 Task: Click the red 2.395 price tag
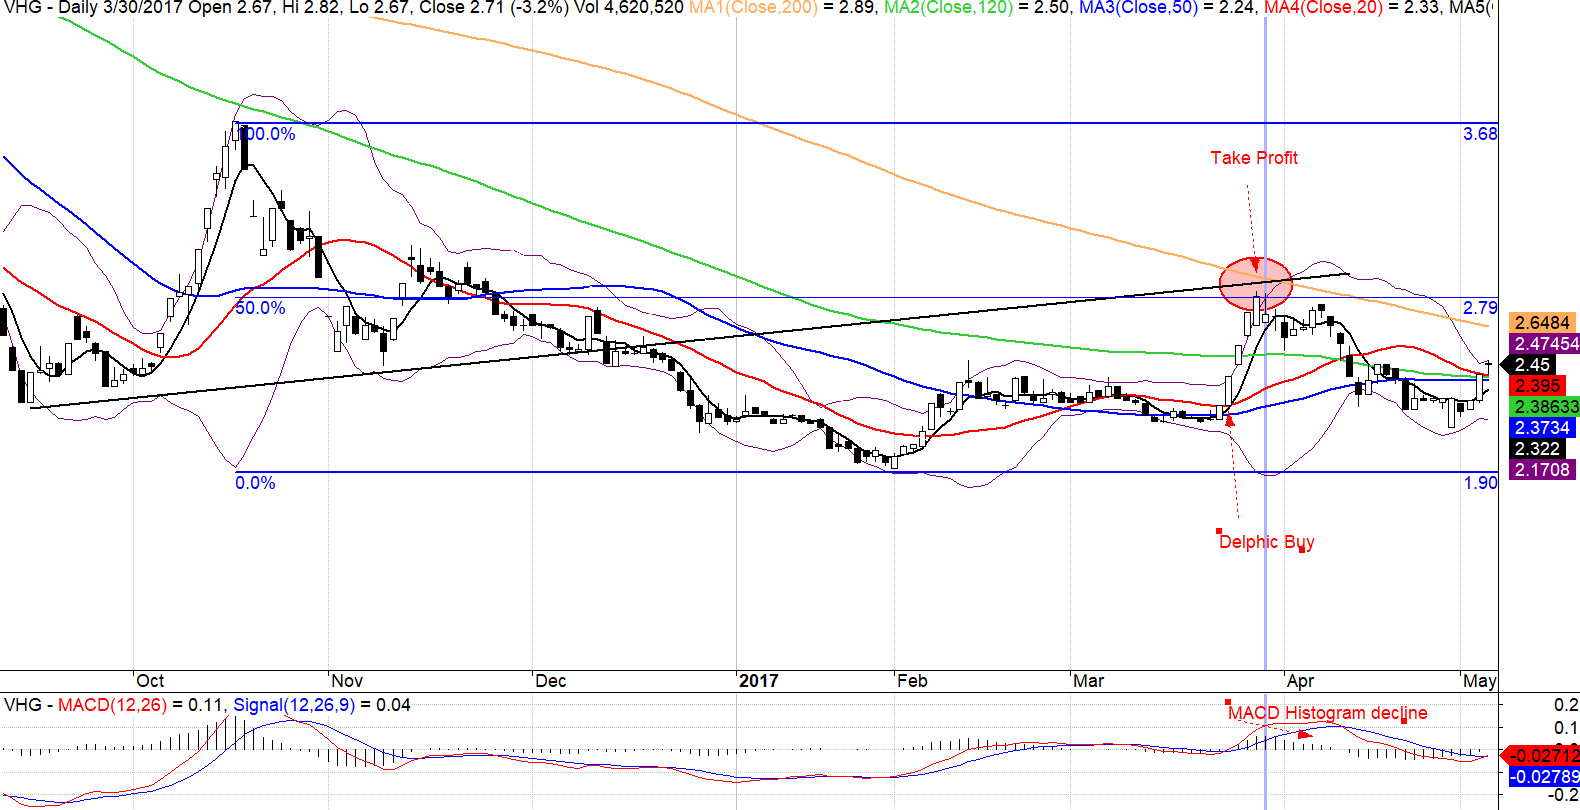[x=1537, y=386]
